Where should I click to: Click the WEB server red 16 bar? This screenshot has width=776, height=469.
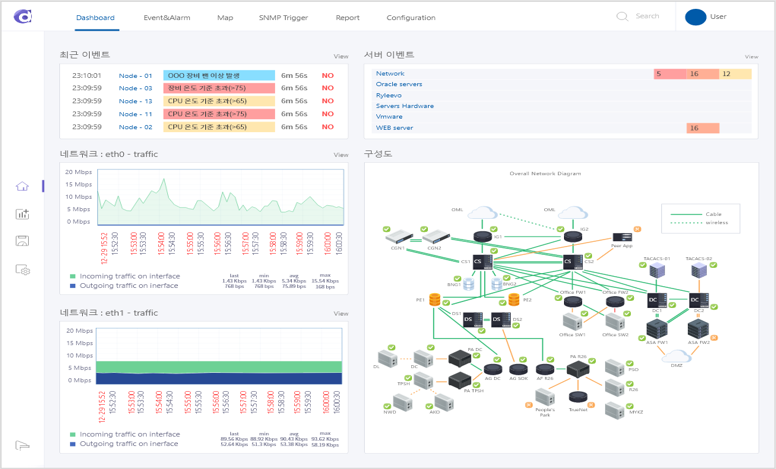click(702, 128)
